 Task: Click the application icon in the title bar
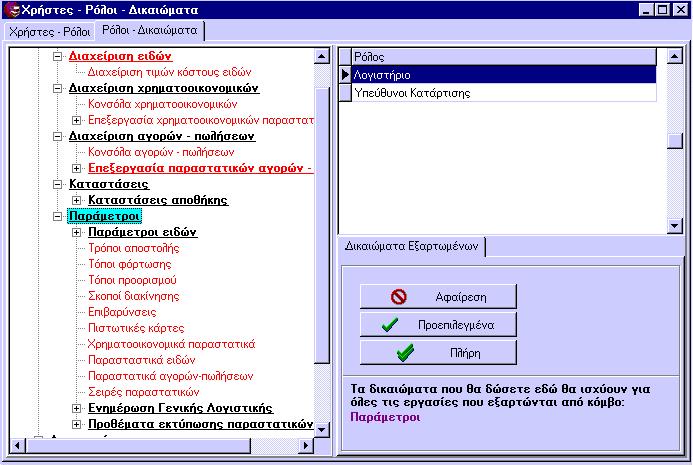[x=11, y=10]
